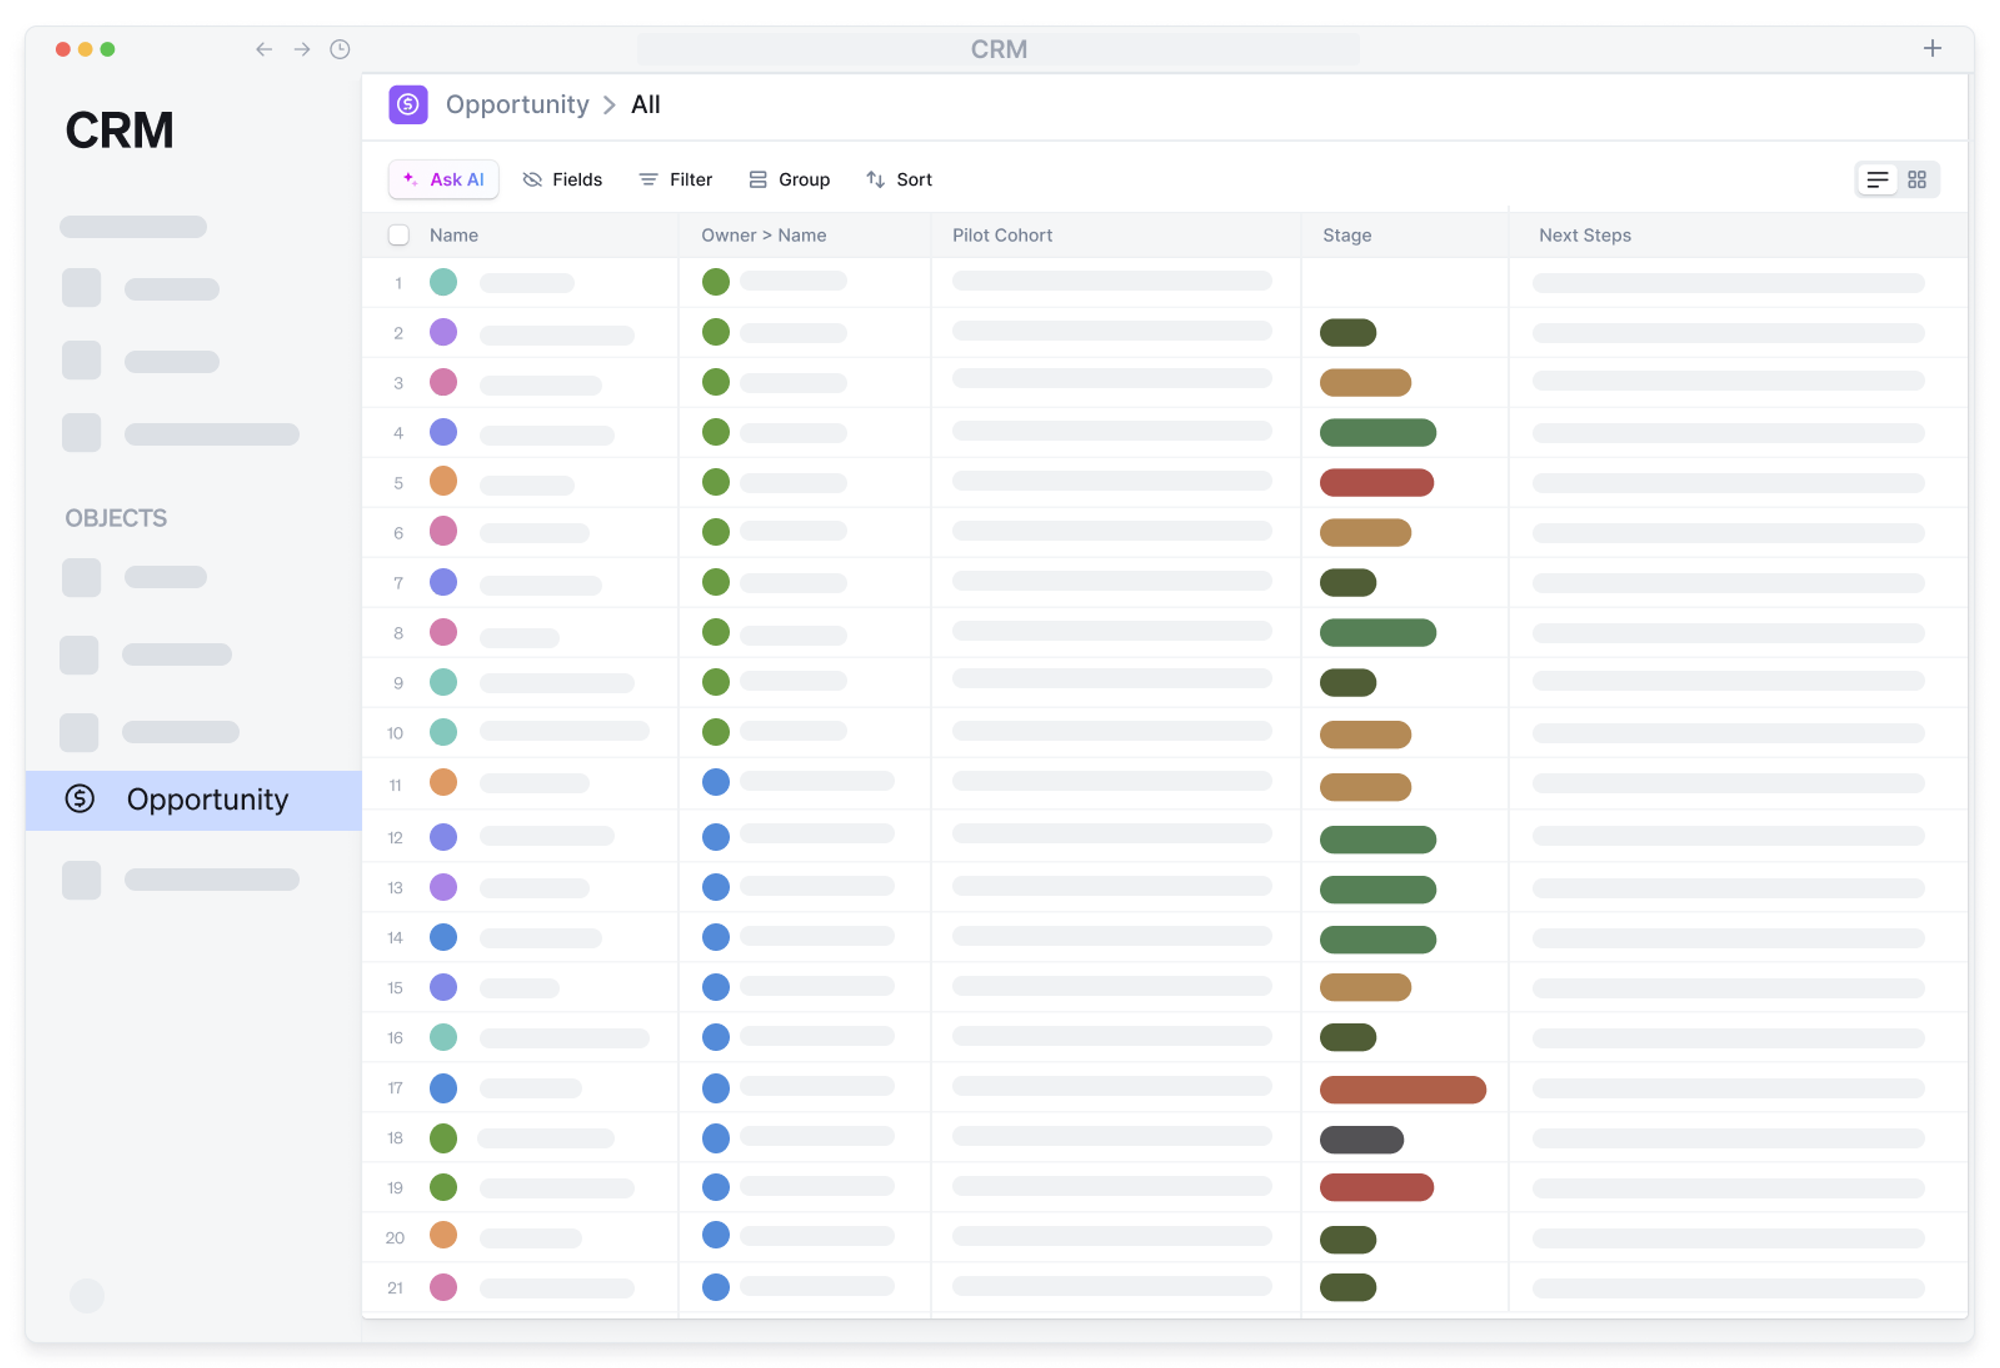Click the forward navigation arrow
The height and width of the screenshot is (1368, 2000).
[x=302, y=49]
